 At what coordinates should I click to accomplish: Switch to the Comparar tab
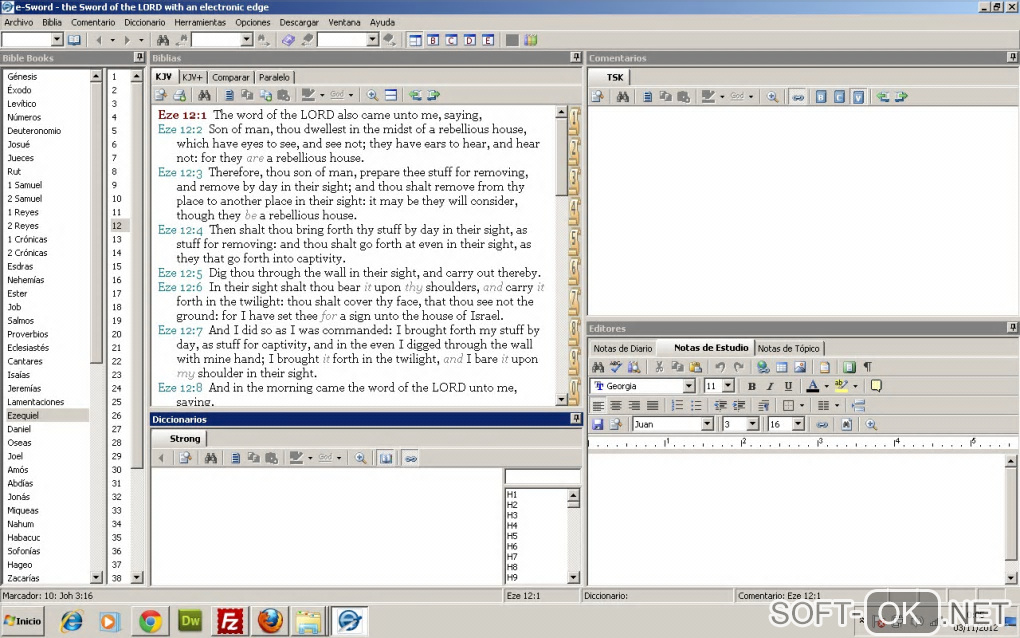click(230, 77)
